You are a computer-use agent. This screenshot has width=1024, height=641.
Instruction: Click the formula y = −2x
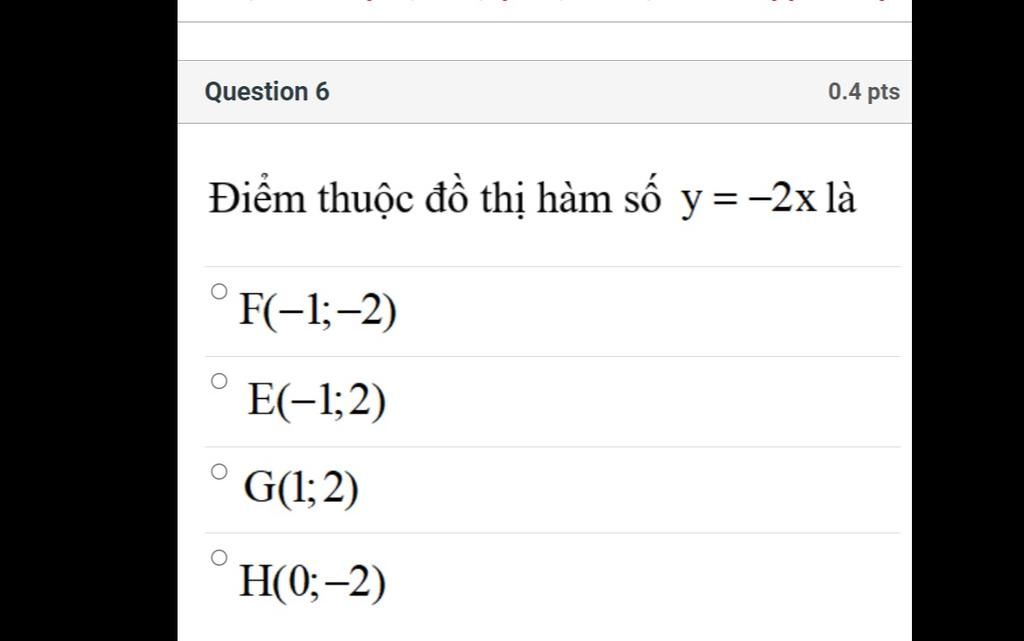click(748, 199)
